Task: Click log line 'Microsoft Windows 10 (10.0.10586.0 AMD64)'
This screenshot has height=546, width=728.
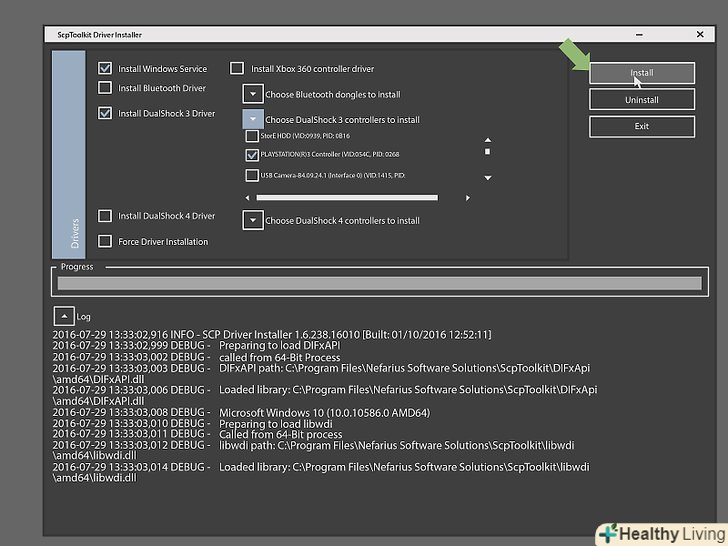Action: click(x=241, y=412)
